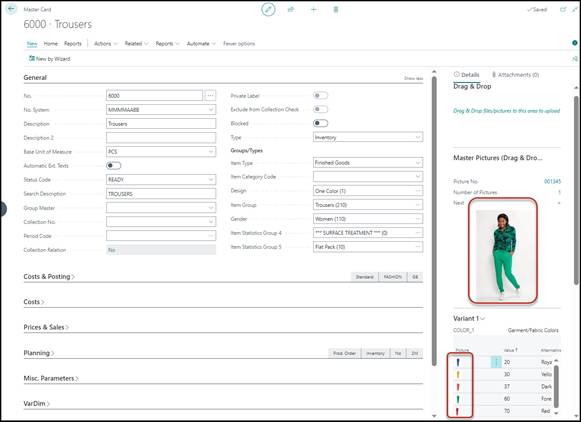Click the pencil edit icon

tap(268, 9)
